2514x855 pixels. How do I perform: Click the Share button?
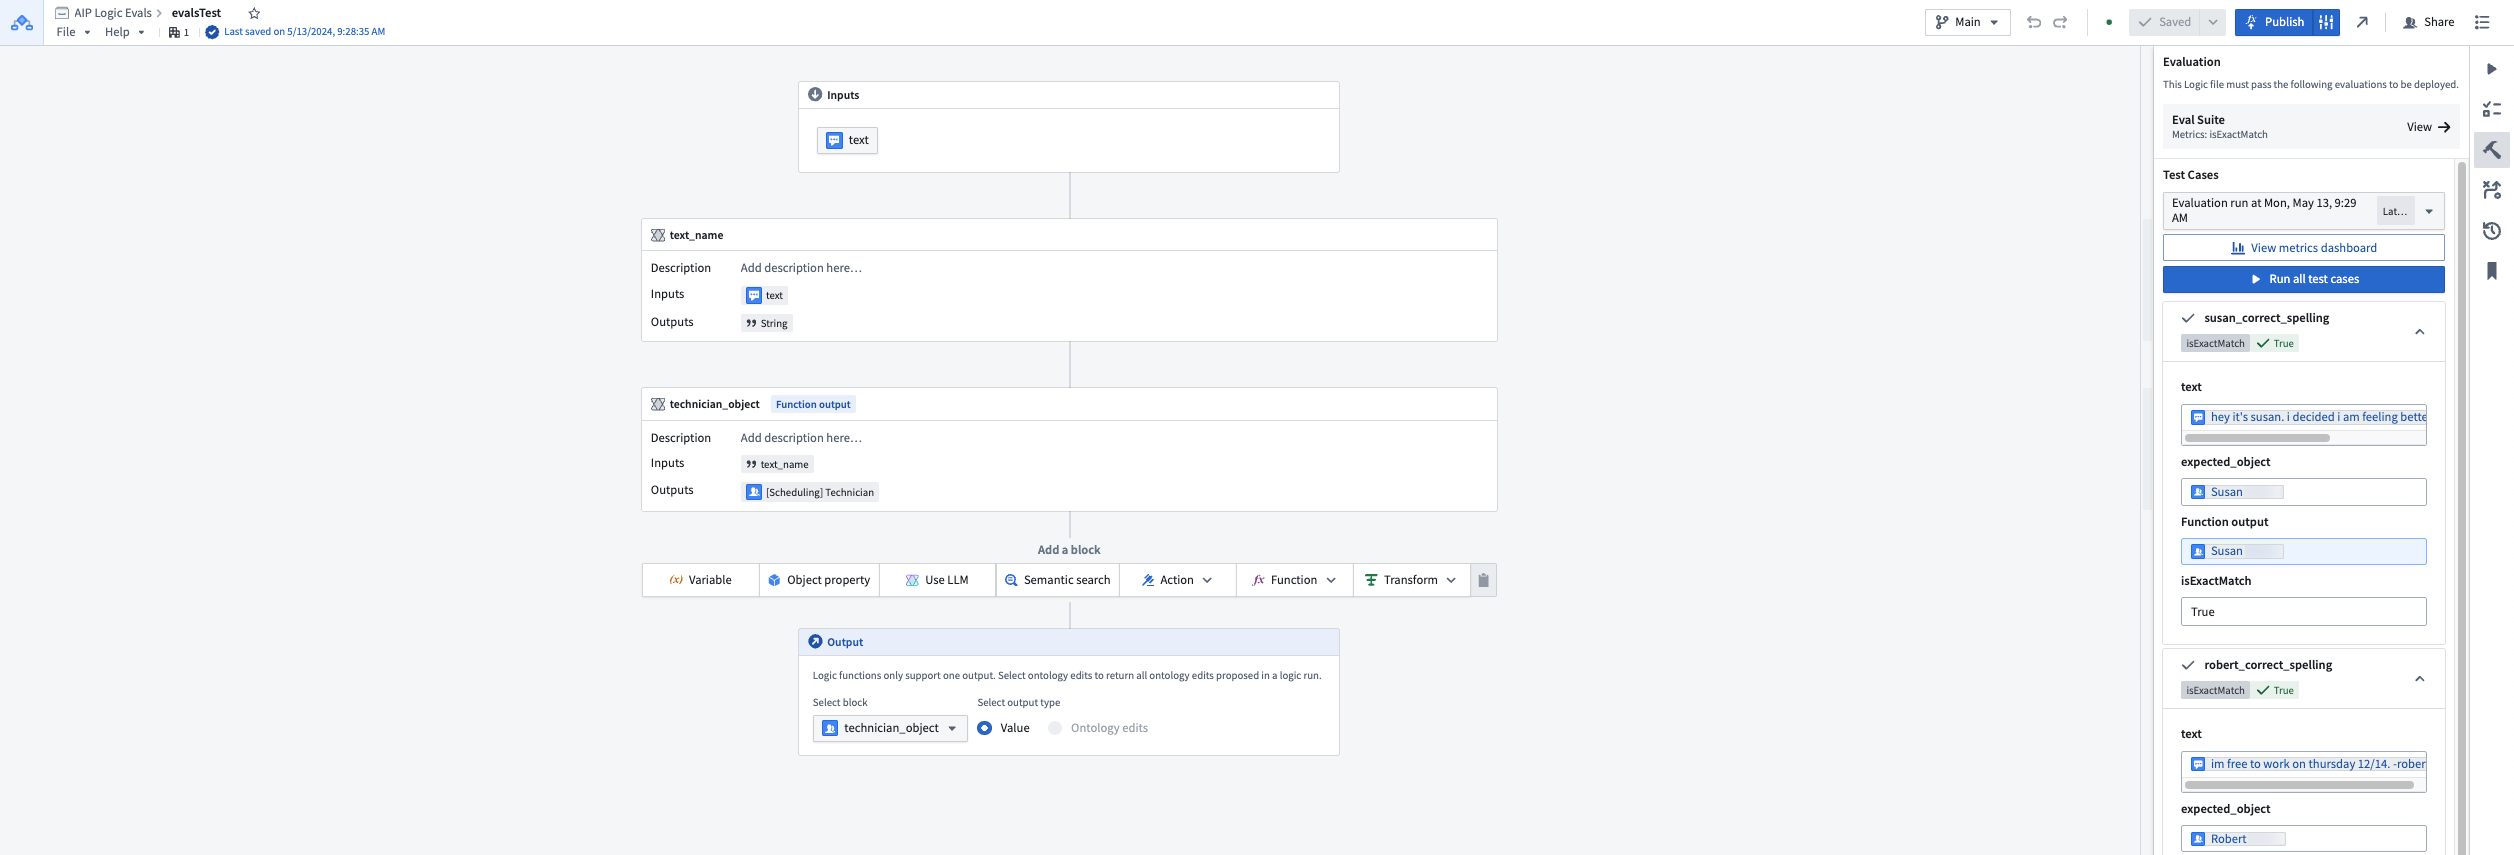[x=2428, y=22]
